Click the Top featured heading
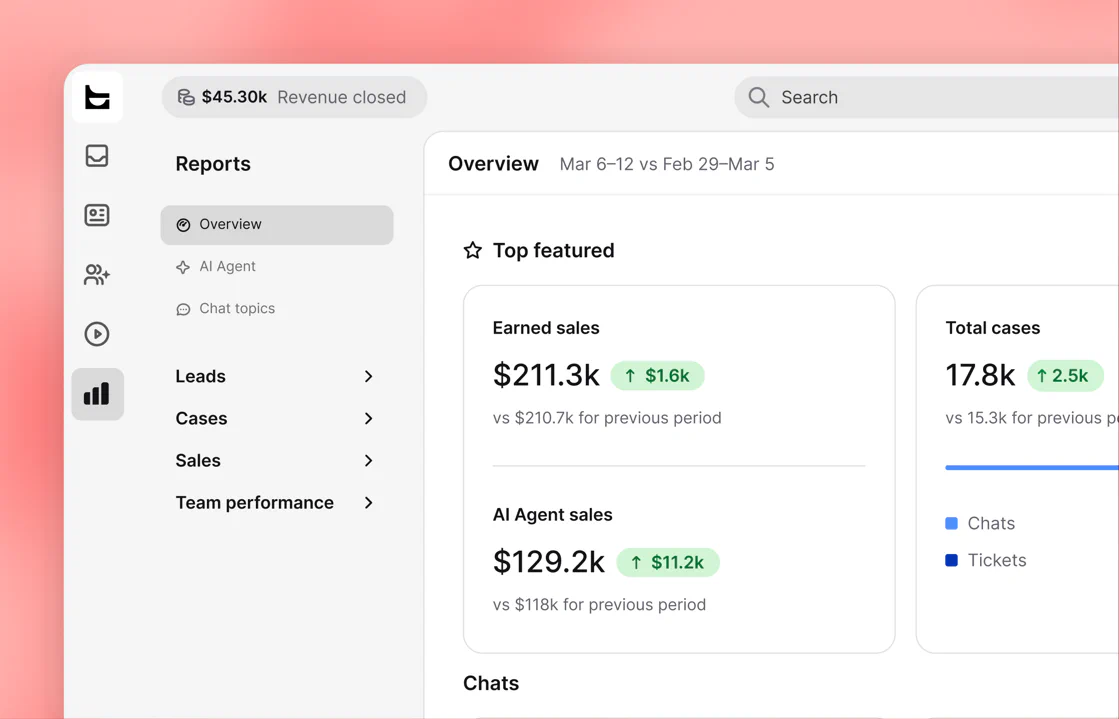1119x719 pixels. coord(553,251)
